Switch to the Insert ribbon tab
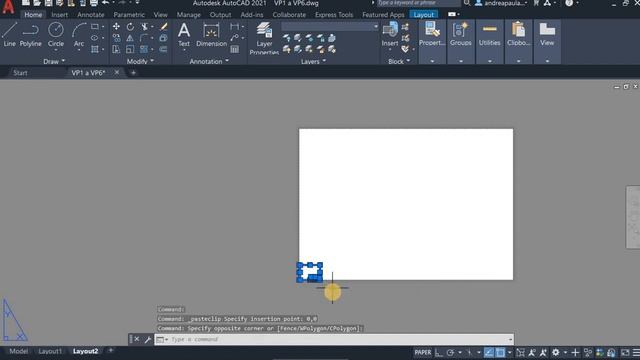Viewport: 640px width, 360px height. tap(60, 15)
